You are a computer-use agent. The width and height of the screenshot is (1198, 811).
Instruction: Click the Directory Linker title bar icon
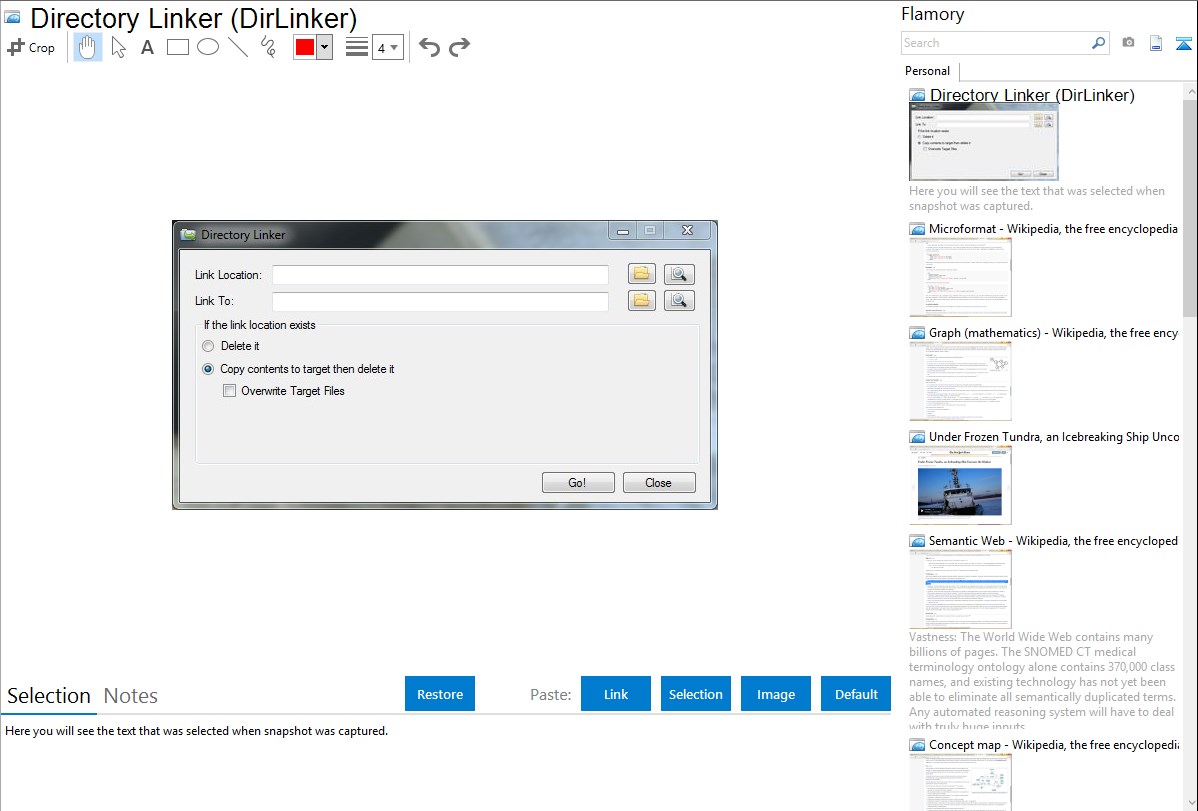[188, 235]
